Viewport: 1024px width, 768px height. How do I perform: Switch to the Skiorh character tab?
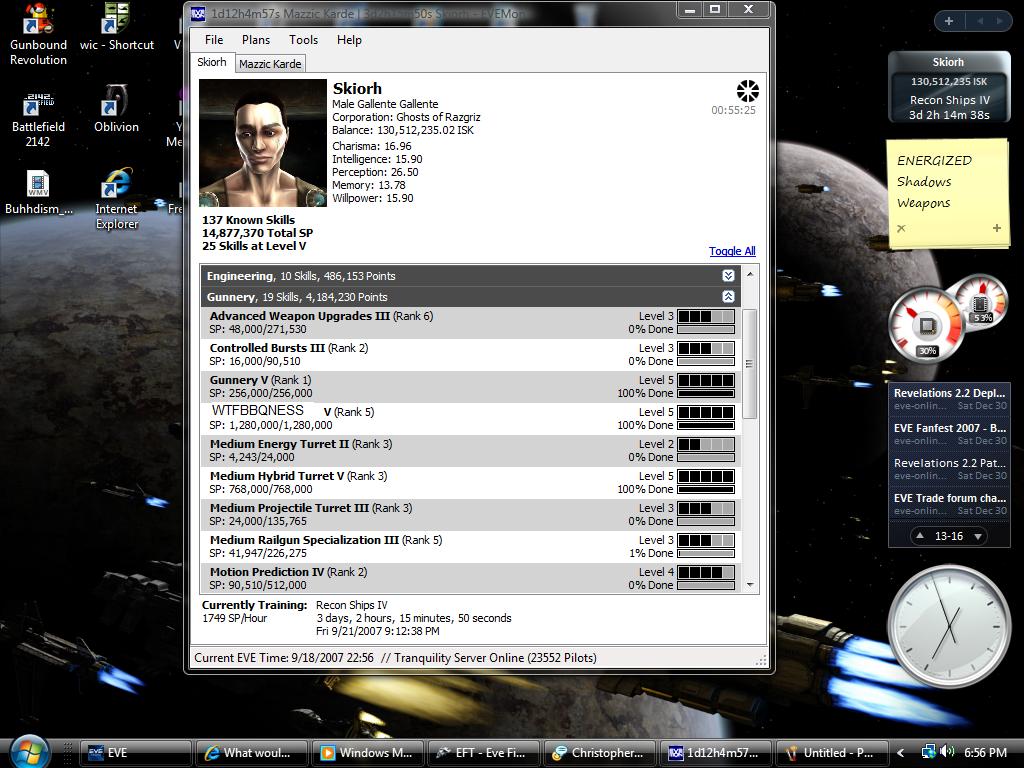(x=212, y=62)
